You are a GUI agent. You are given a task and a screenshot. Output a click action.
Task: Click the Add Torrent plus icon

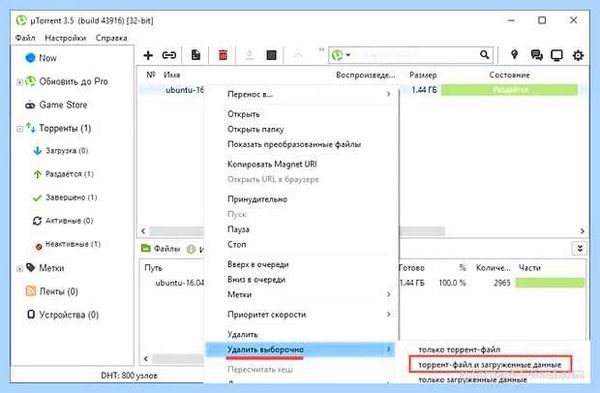tap(148, 55)
